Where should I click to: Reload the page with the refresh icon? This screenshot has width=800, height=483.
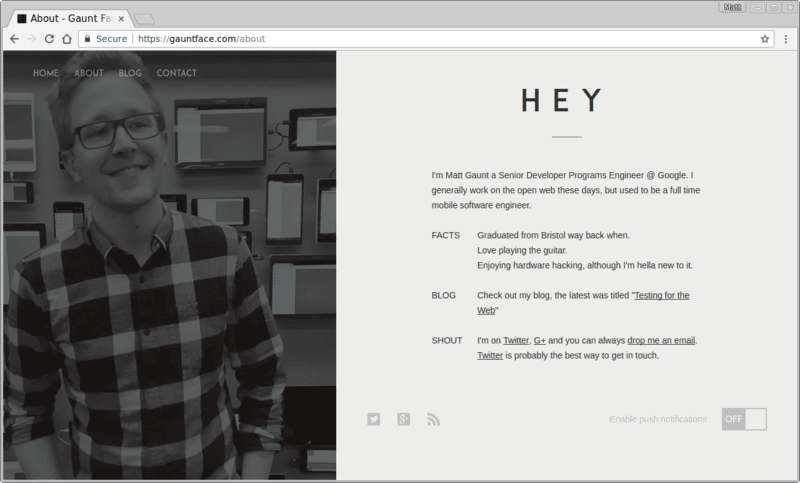[x=49, y=39]
